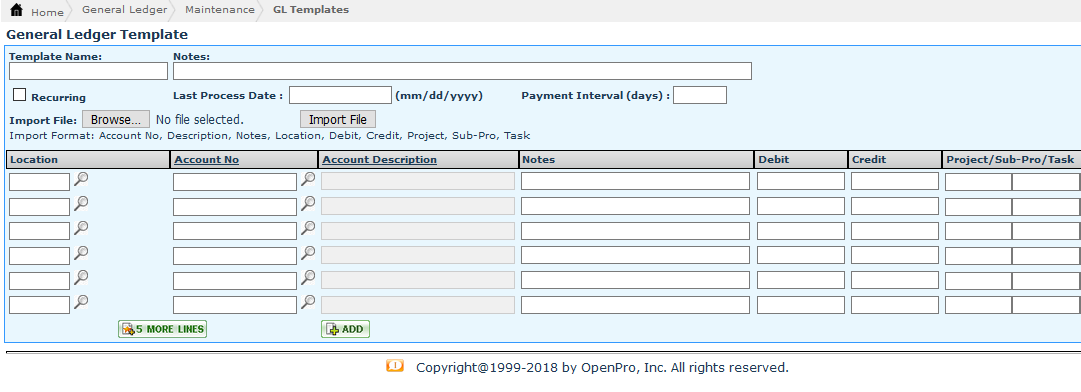Viewport: 1081px width, 392px height.
Task: Focus first row Project field
Action: 978,182
